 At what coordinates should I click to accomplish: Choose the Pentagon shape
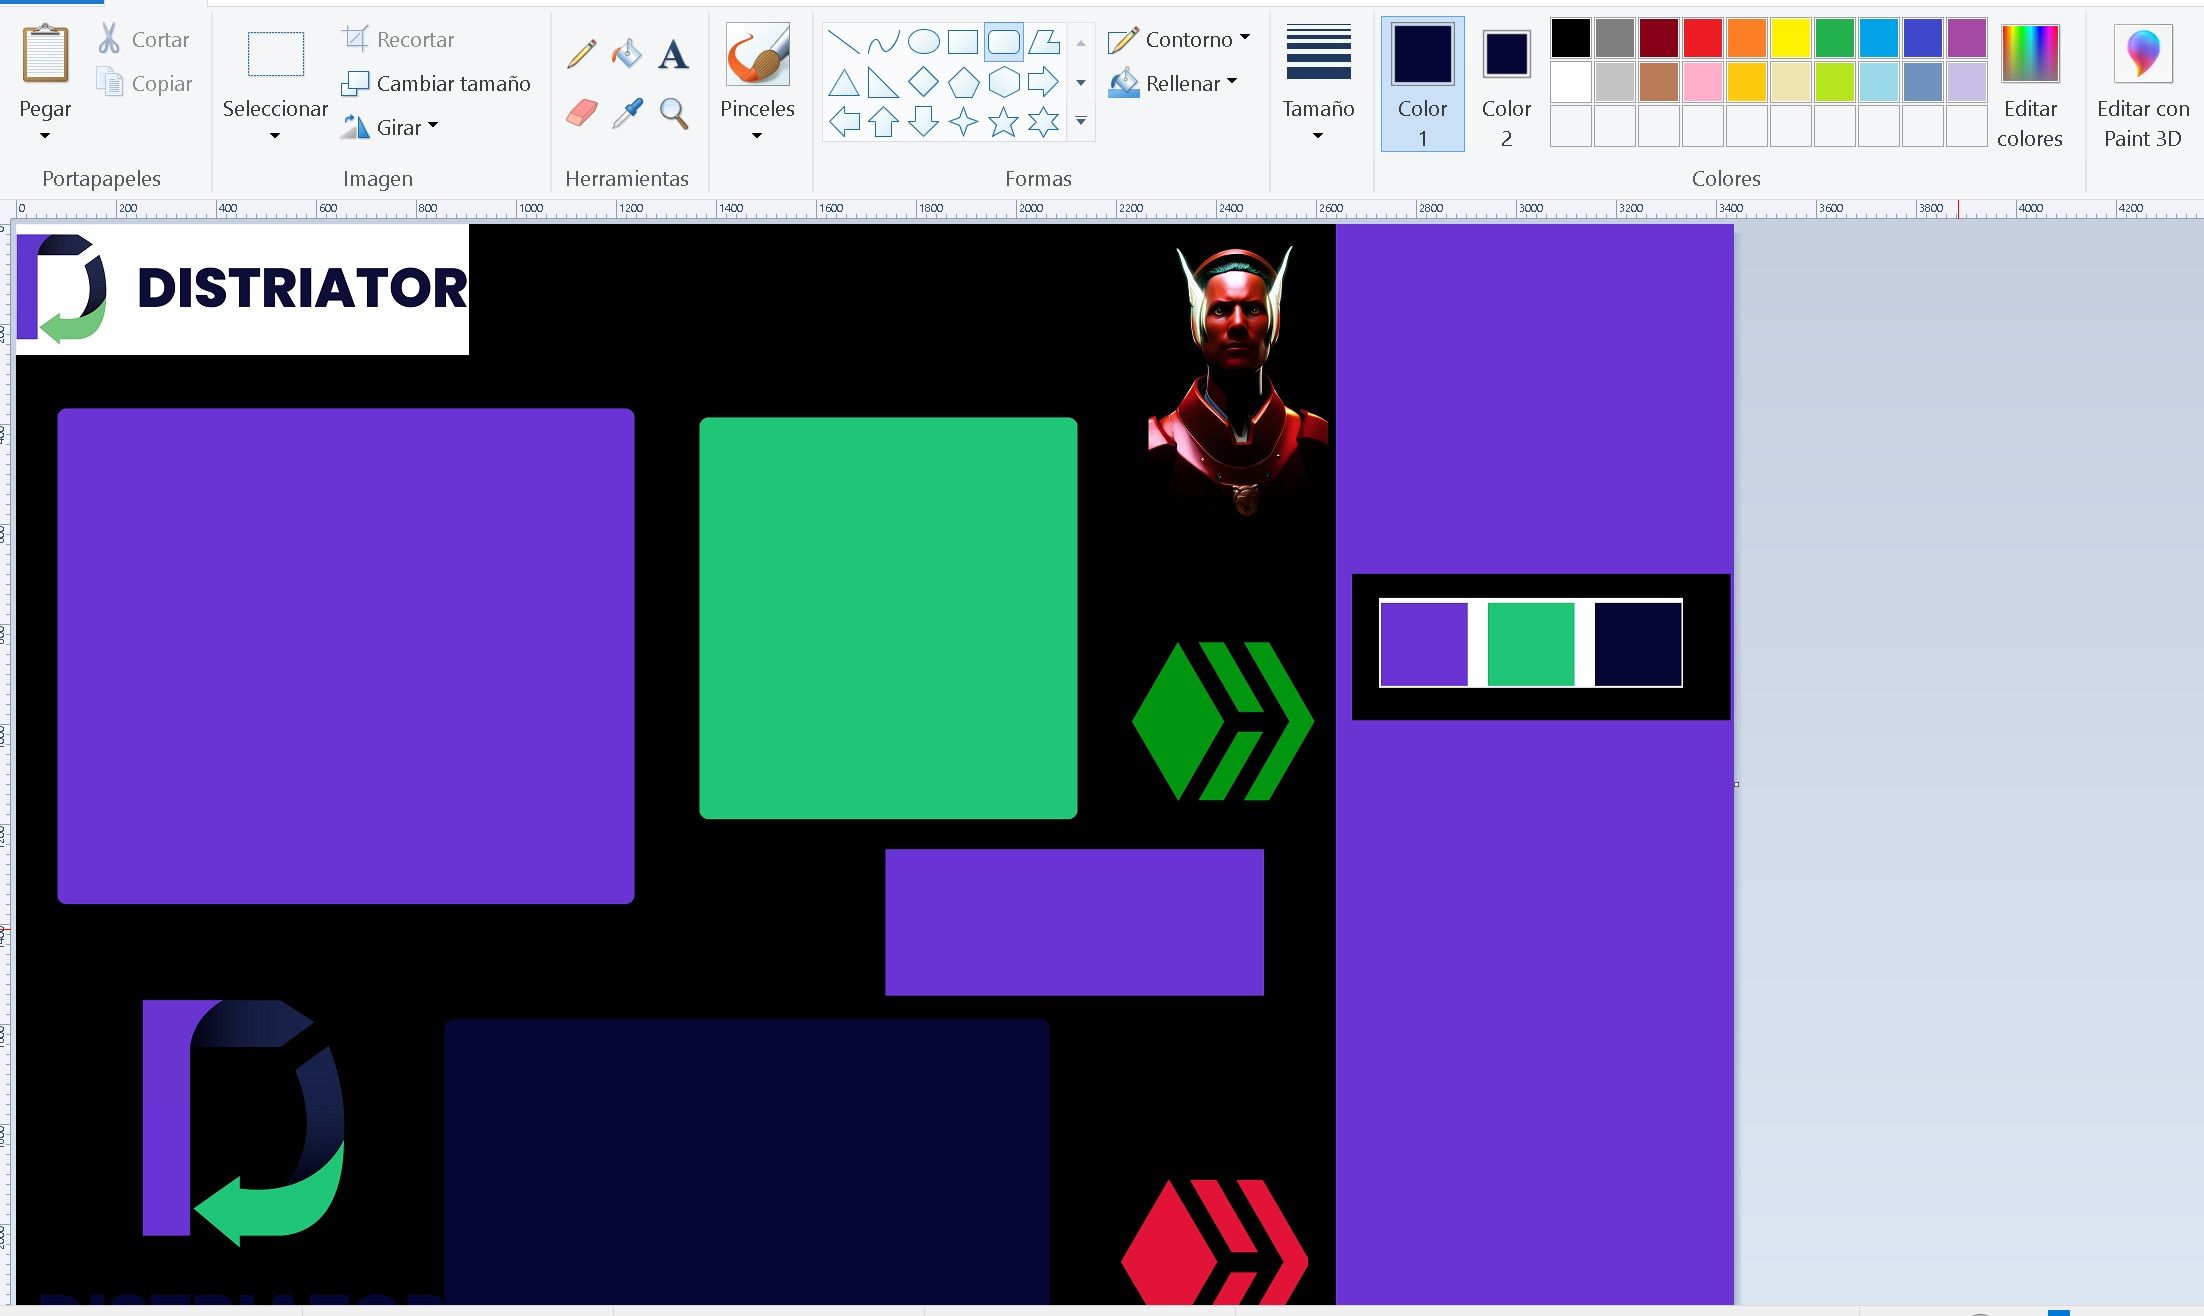tap(963, 82)
